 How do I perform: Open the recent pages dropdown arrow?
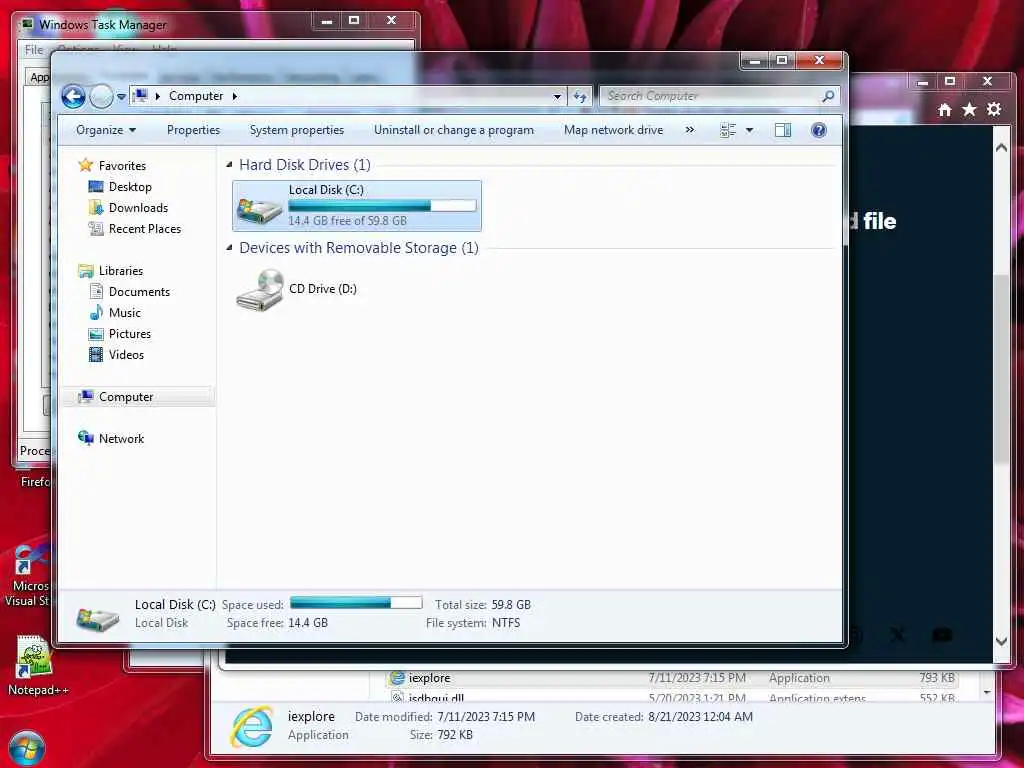pyautogui.click(x=121, y=97)
